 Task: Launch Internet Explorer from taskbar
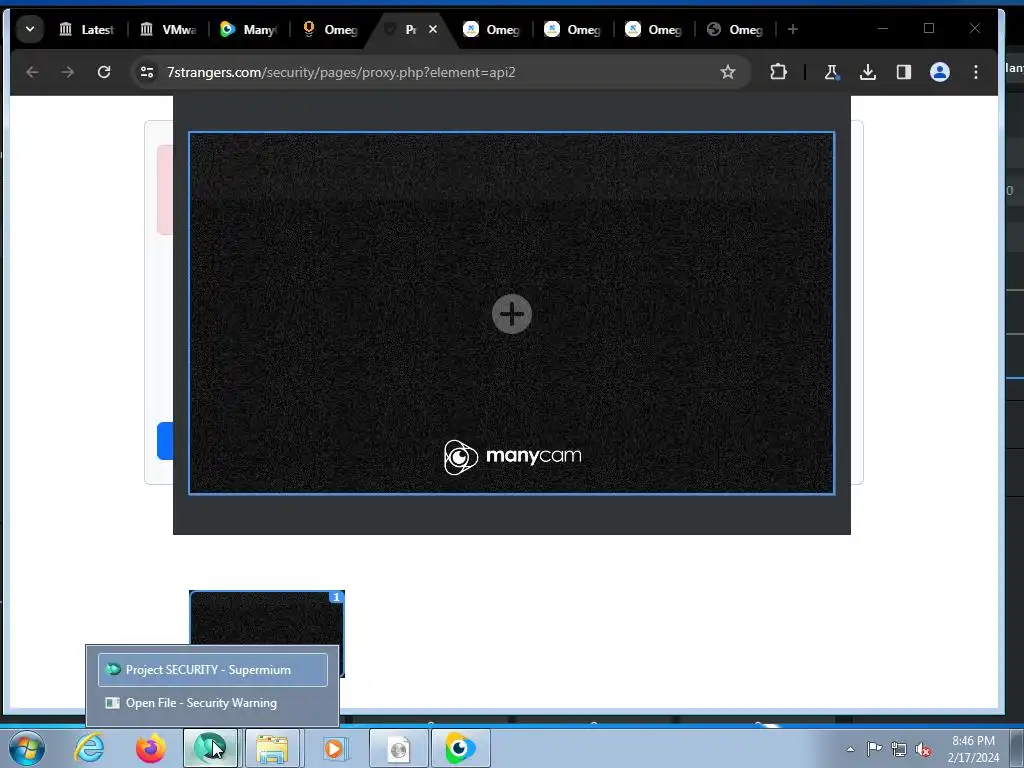(89, 748)
